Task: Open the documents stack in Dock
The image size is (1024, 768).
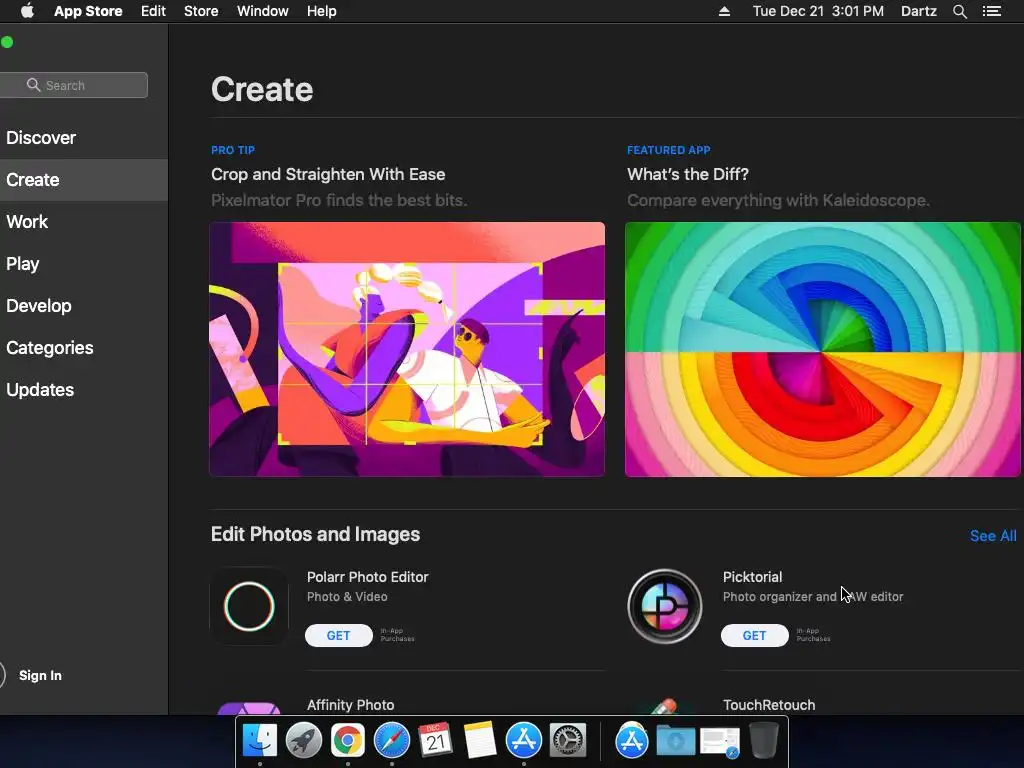Action: 720,742
